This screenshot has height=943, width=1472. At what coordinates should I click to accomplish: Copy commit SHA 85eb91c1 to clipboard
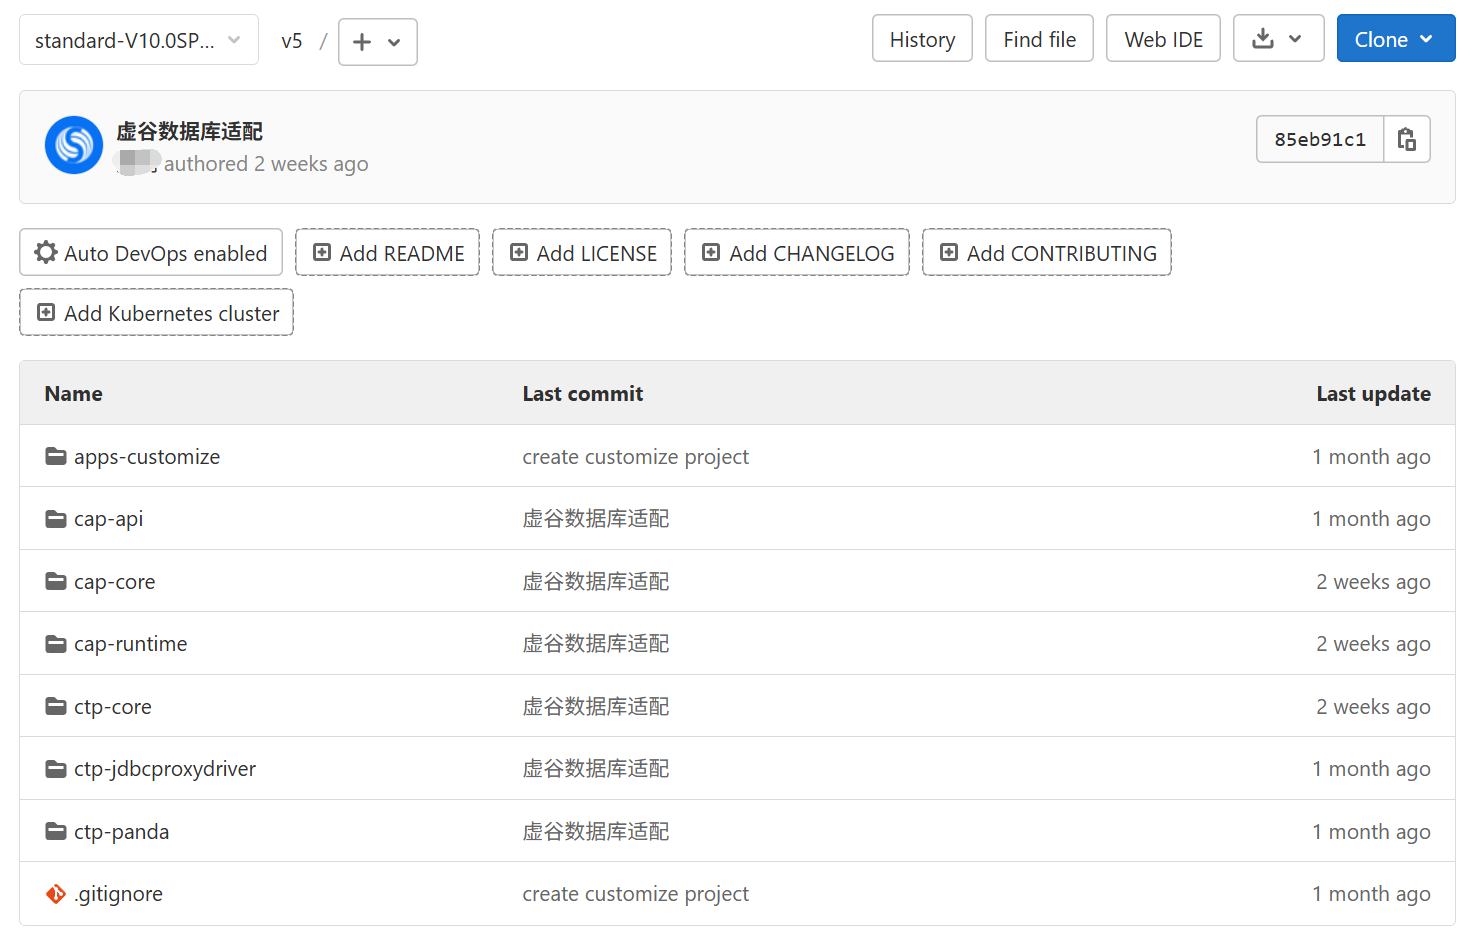[1407, 139]
